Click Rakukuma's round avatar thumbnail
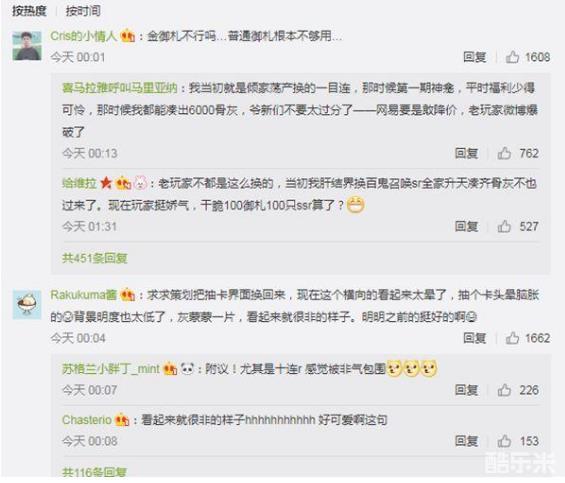 coord(27,305)
